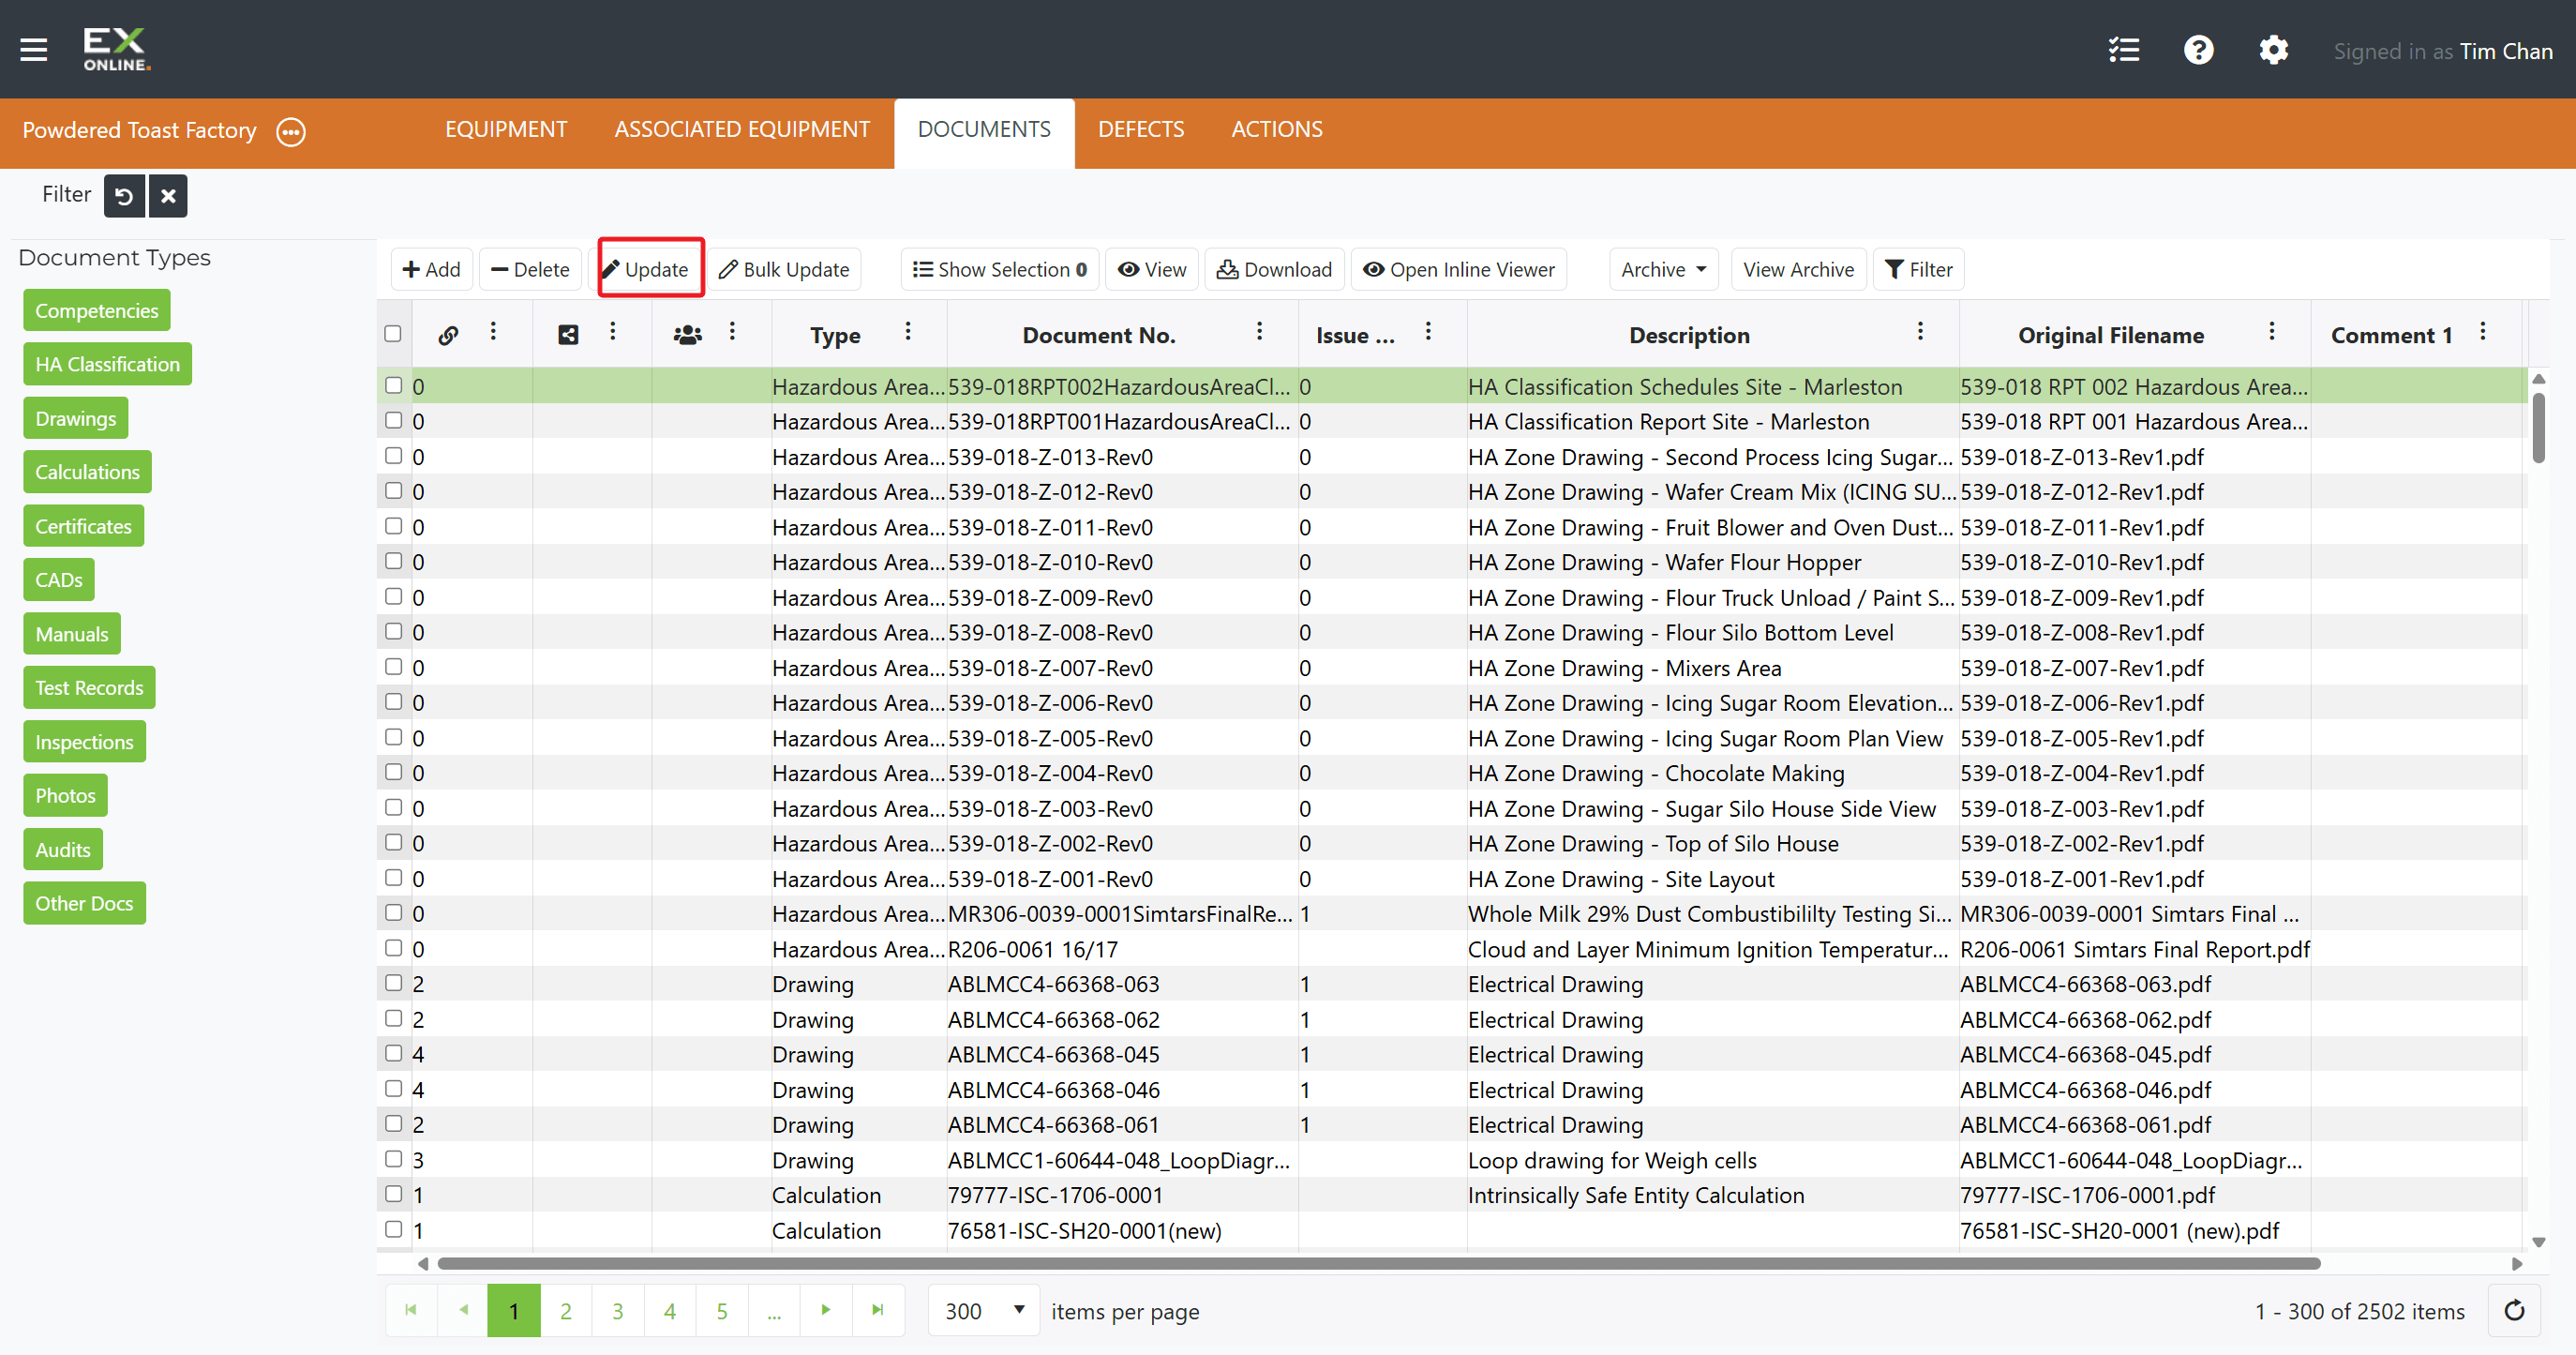Filter by Test Records document type

point(90,688)
